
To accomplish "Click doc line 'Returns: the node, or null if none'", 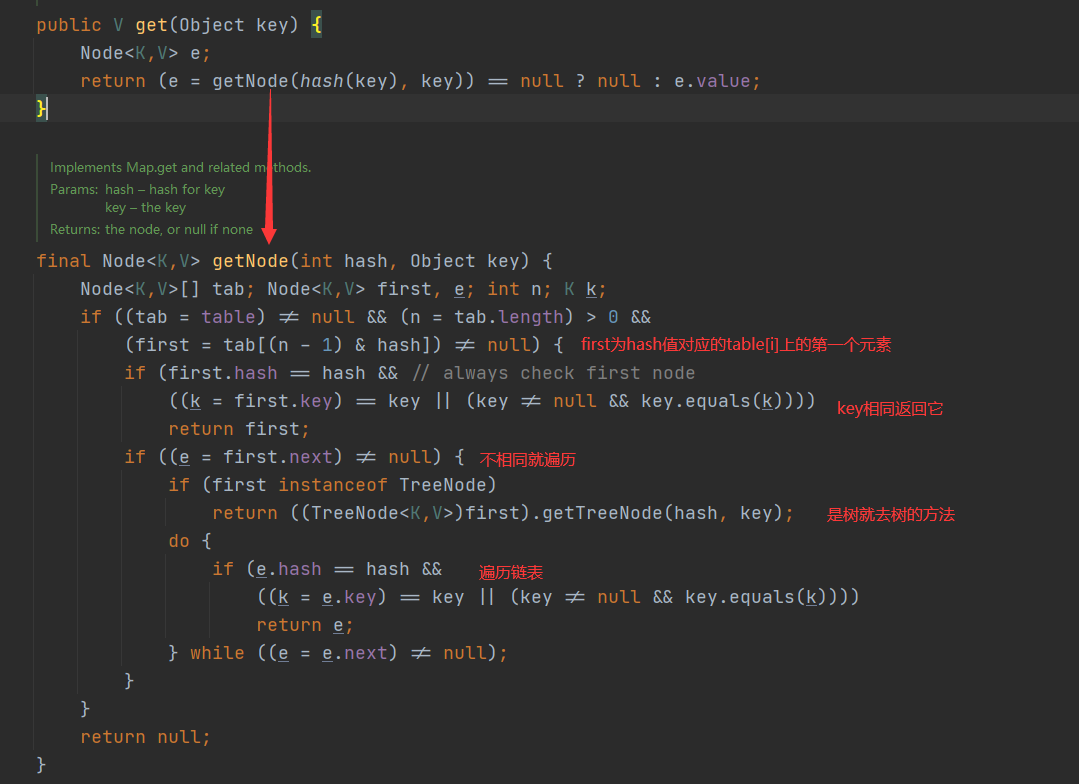I will 151,229.
